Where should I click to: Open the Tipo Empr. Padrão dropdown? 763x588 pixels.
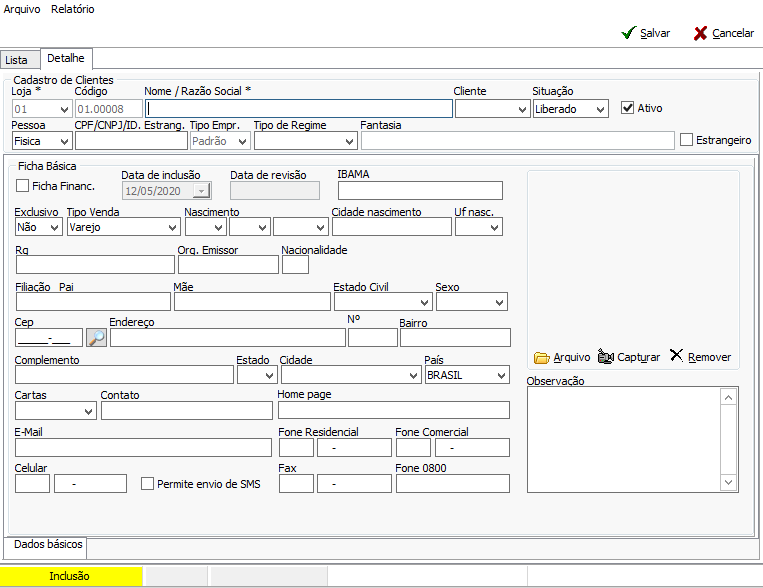point(242,141)
